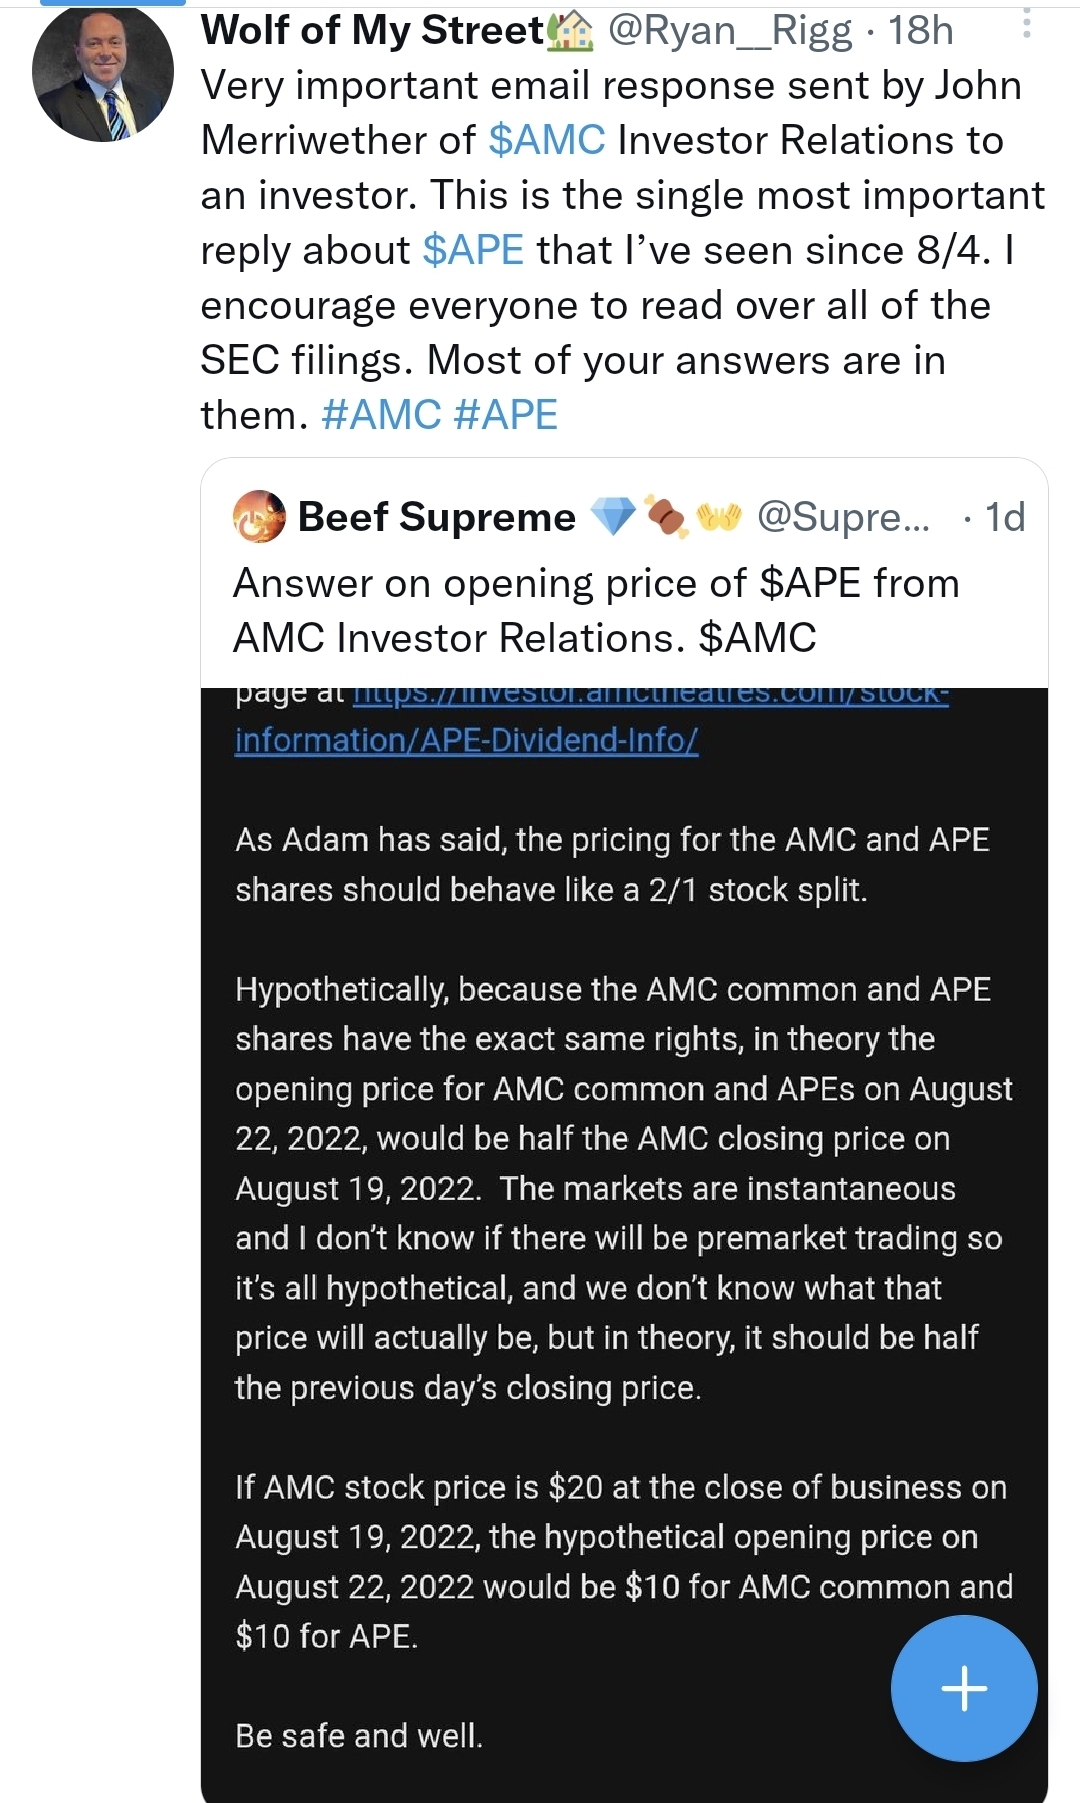This screenshot has height=1803, width=1080.
Task: Tap the diamond emoji after Beef Supreme
Action: (x=613, y=517)
